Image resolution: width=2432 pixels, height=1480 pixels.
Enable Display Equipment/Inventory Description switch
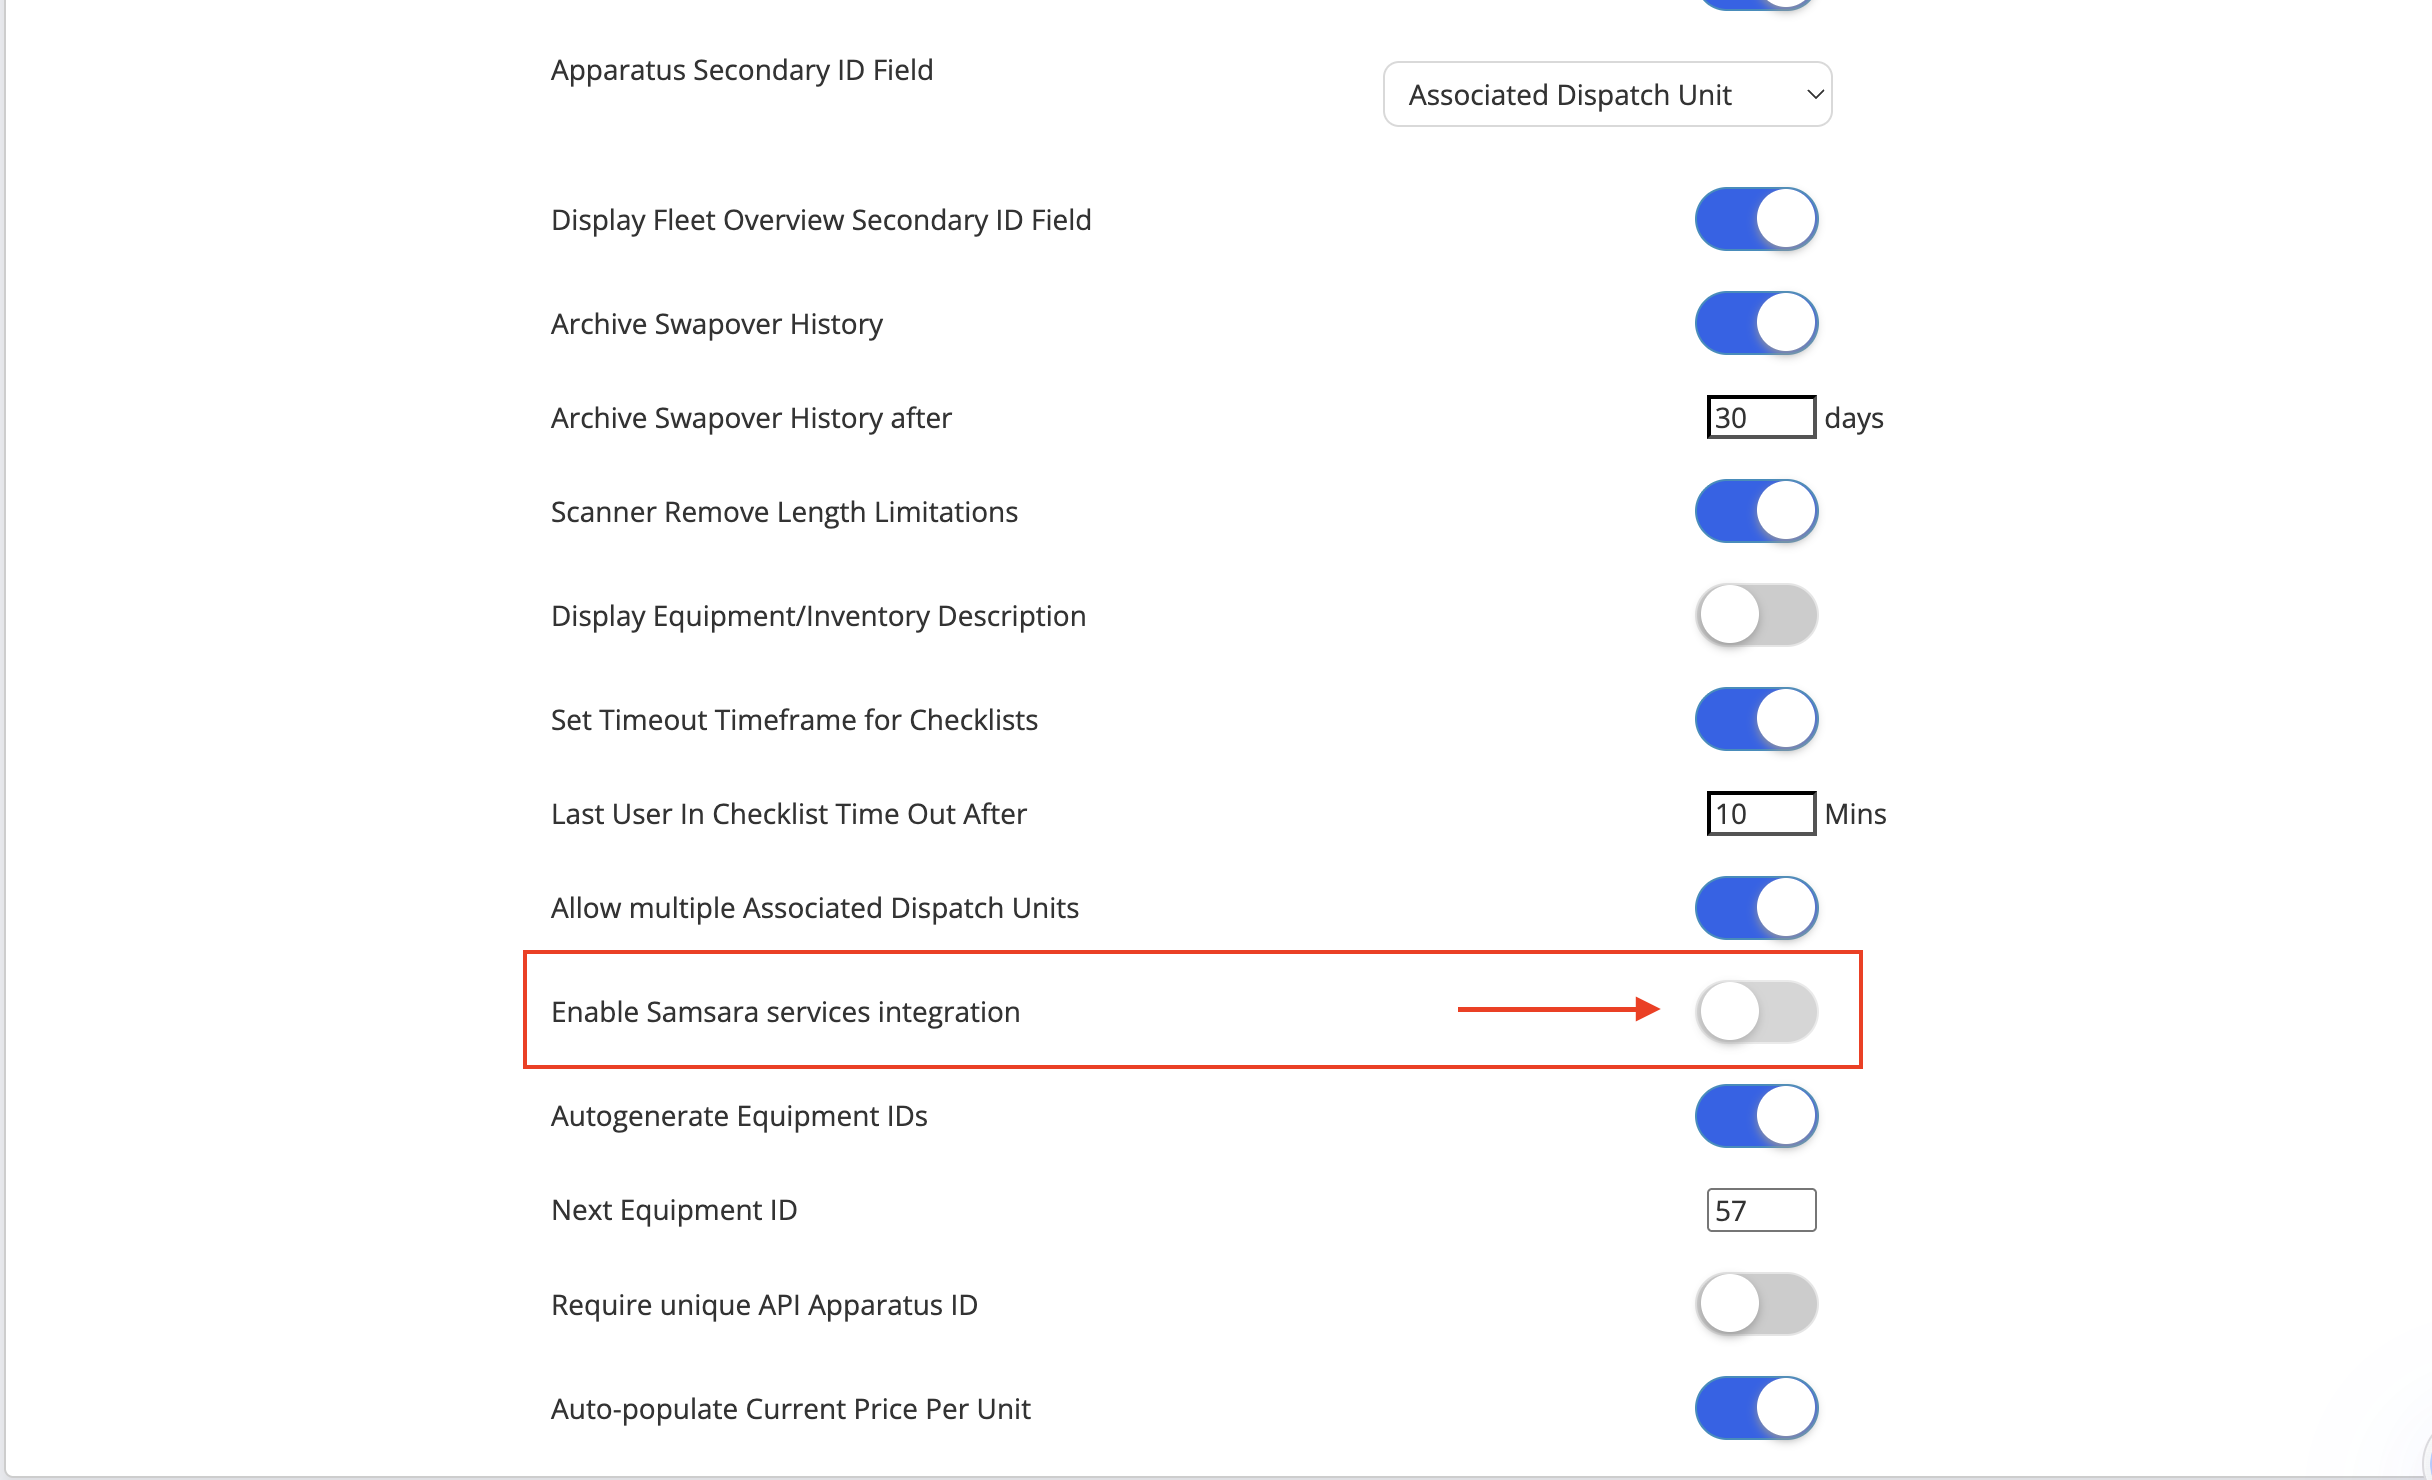[x=1757, y=615]
